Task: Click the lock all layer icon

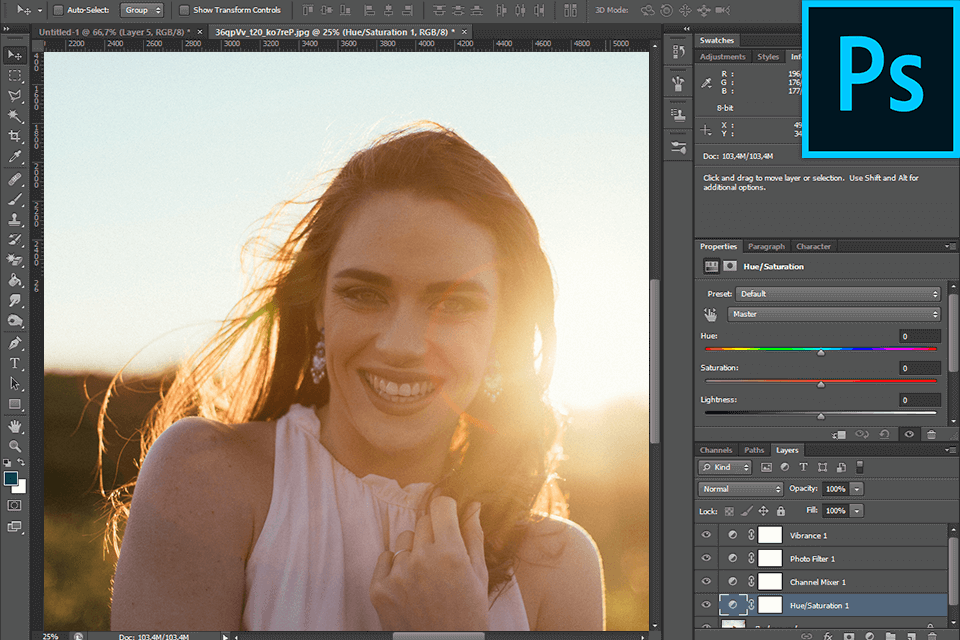Action: (x=780, y=511)
